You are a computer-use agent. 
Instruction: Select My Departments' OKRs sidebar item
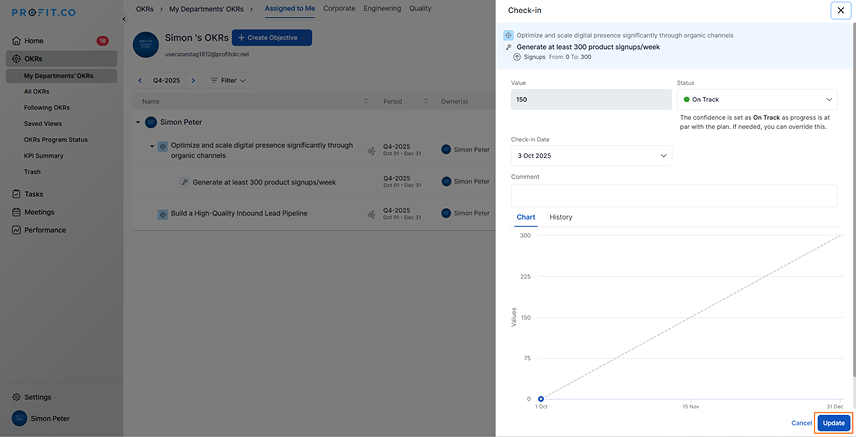coord(61,75)
